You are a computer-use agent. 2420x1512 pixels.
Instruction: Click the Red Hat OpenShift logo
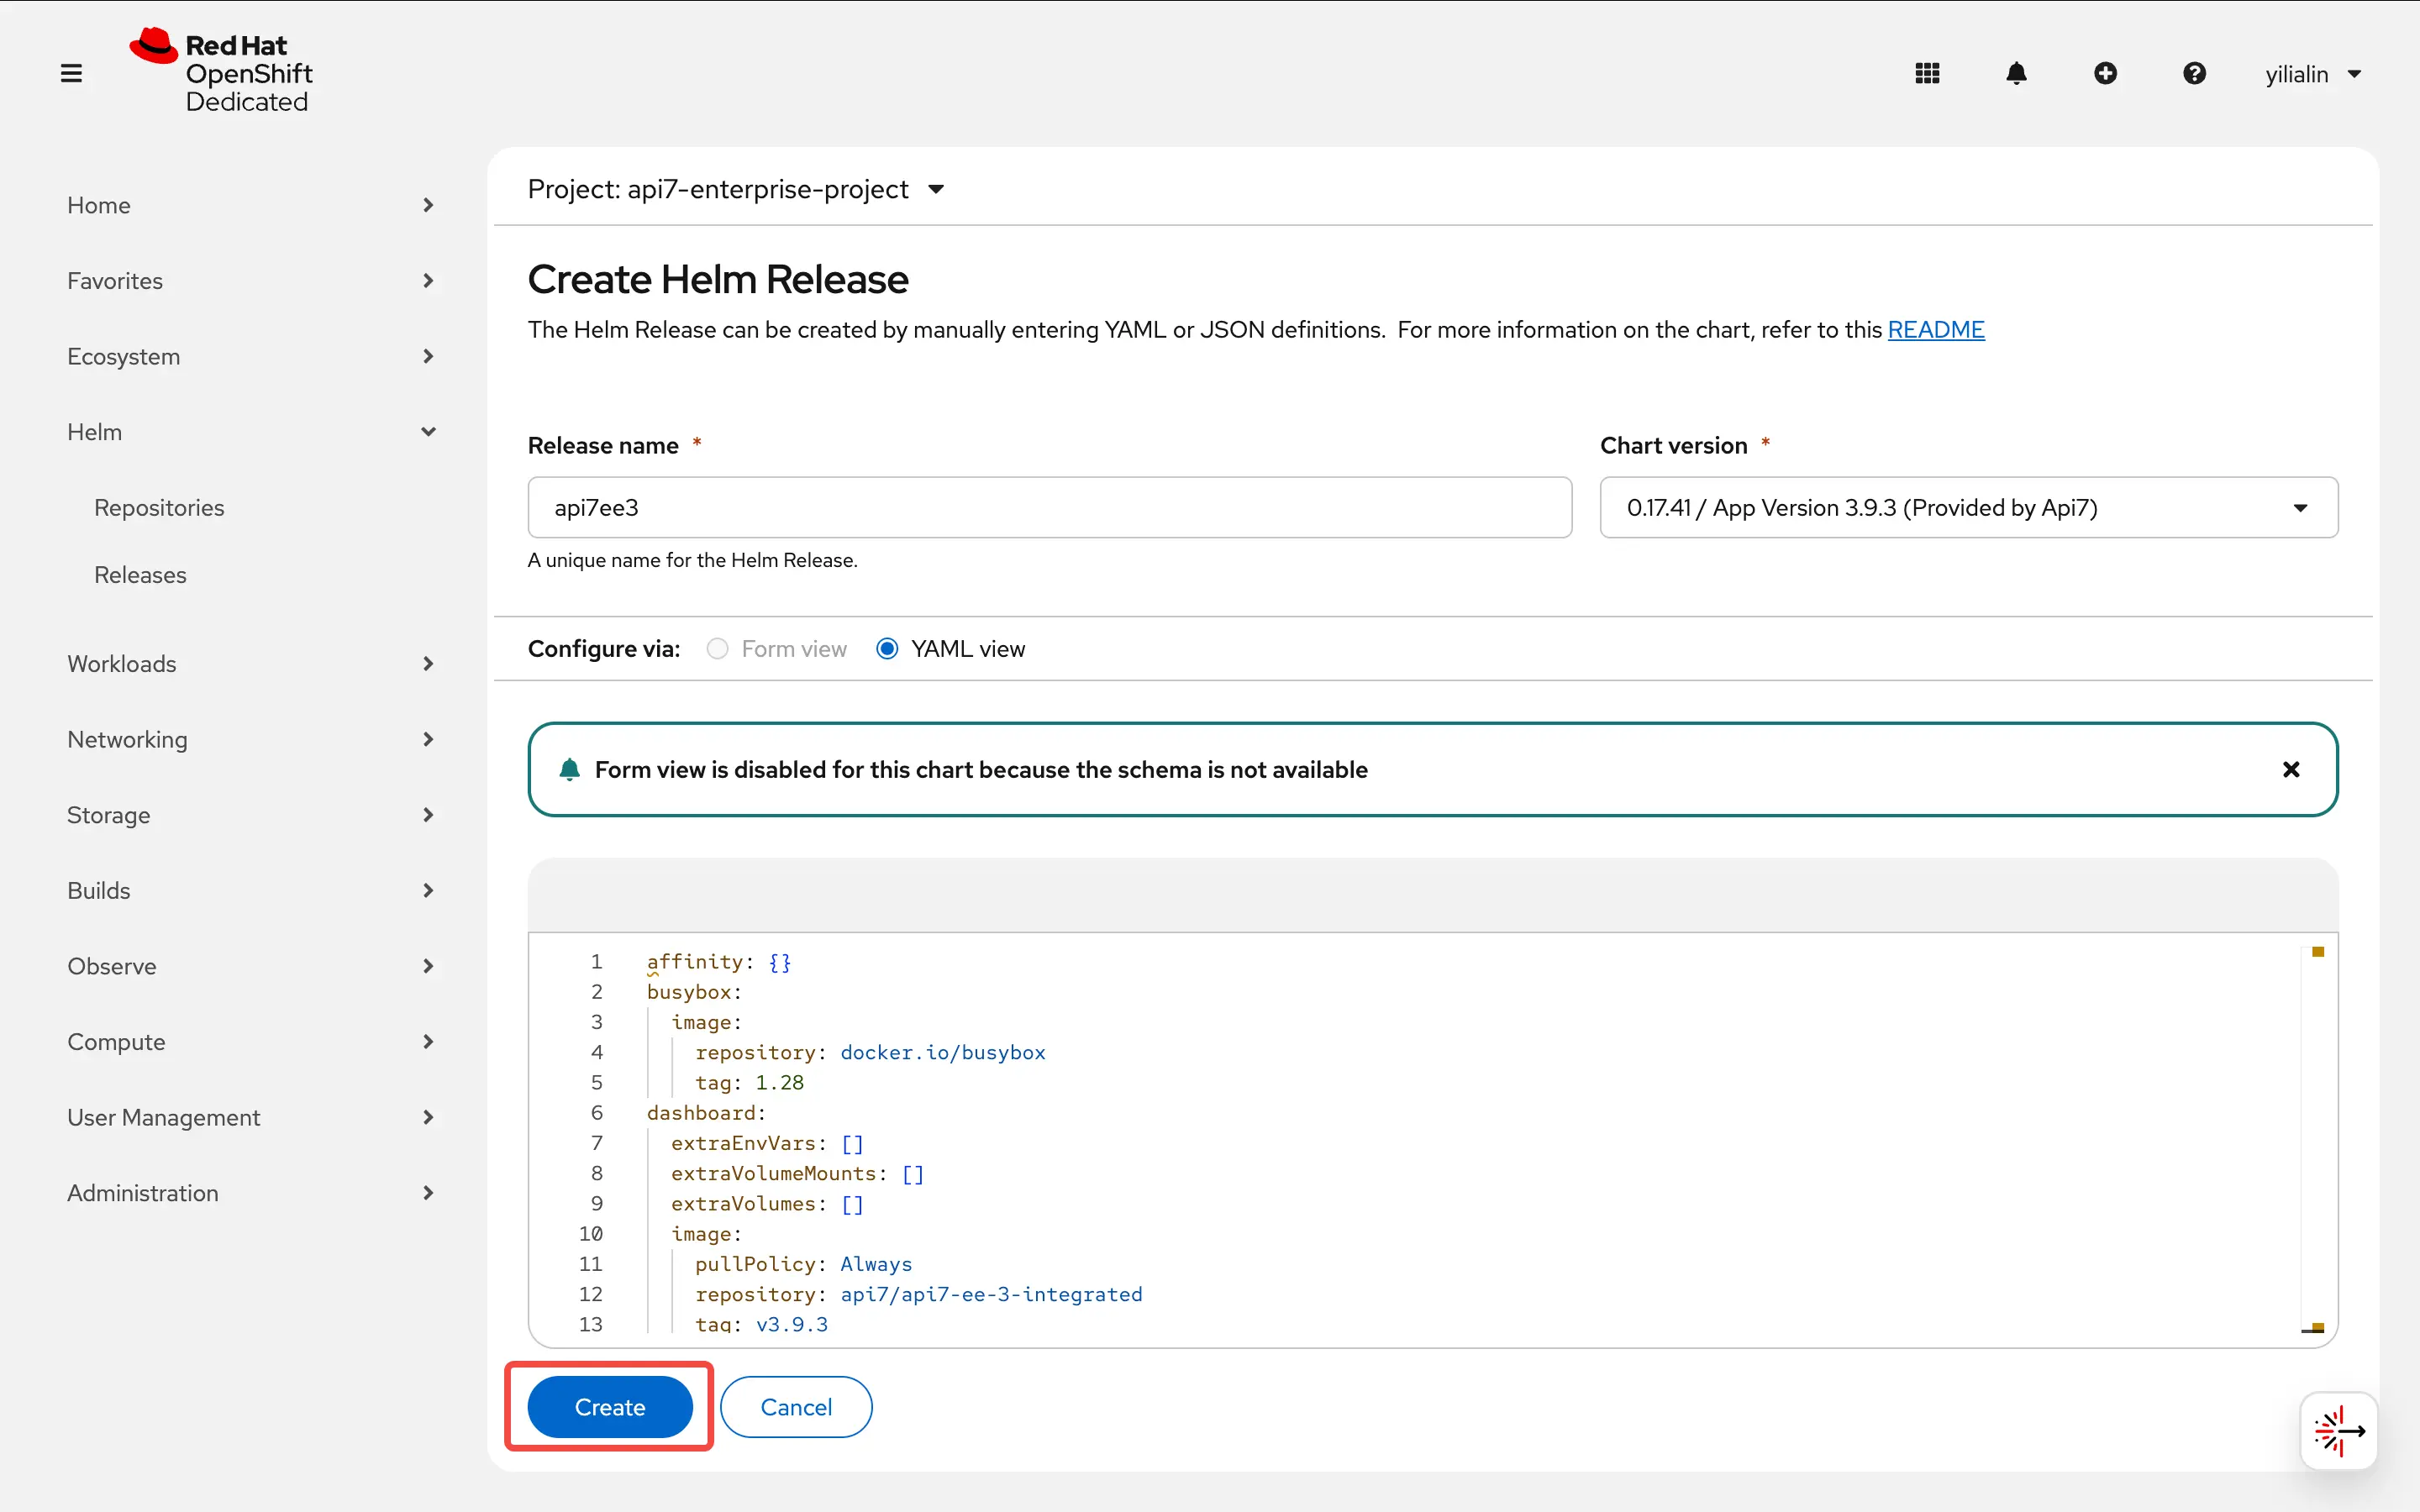click(221, 72)
